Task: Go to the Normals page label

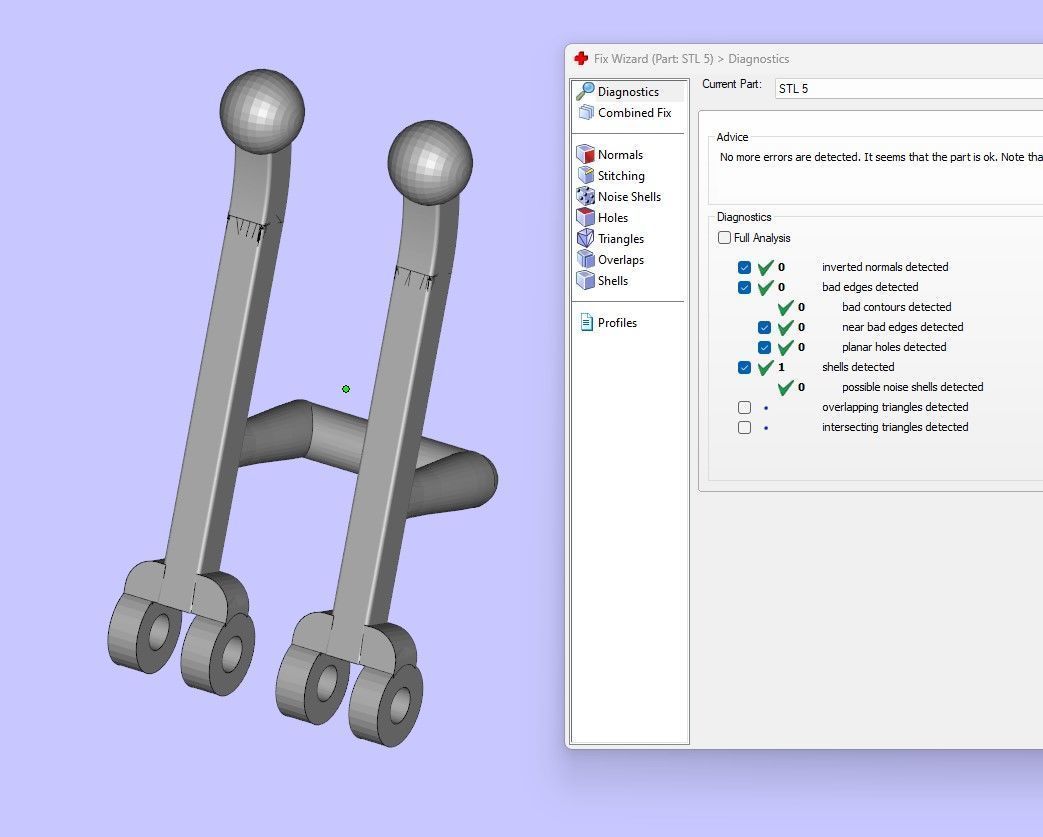Action: [x=620, y=154]
